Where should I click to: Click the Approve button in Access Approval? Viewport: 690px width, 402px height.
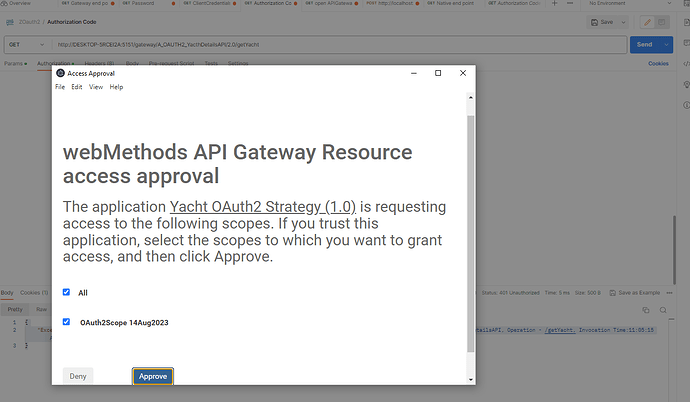pos(153,376)
